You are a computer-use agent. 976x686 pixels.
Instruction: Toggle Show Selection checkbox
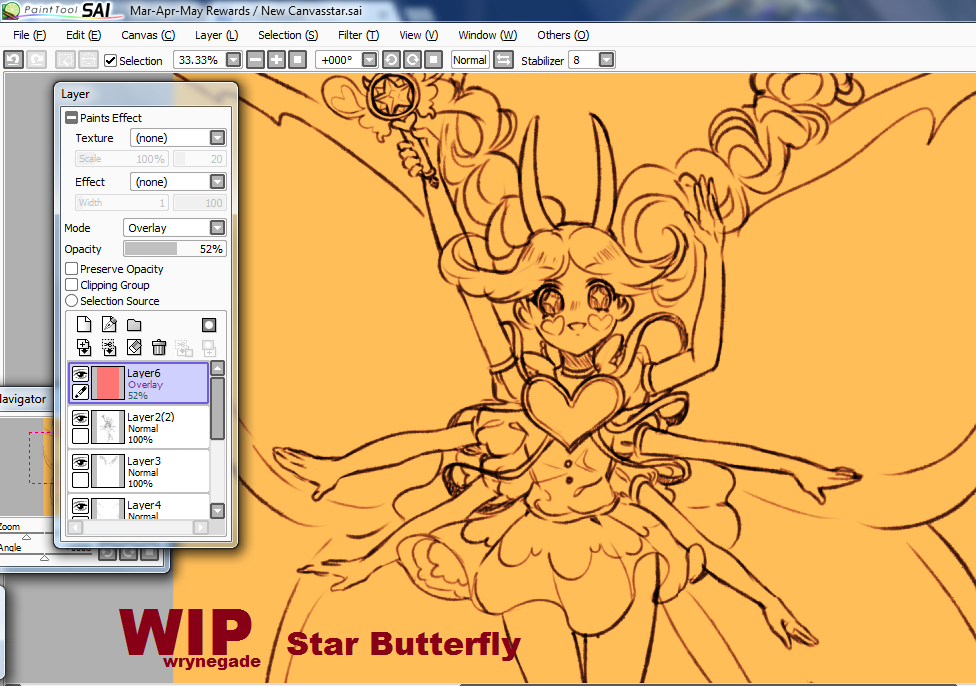[110, 60]
